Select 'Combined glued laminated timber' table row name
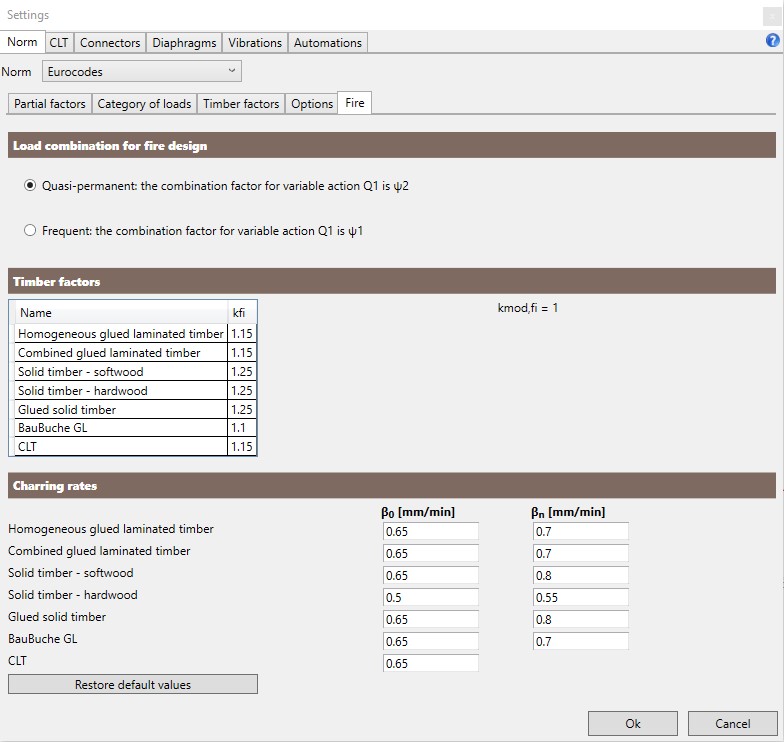Viewport: 784px width, 742px height. pyautogui.click(x=121, y=352)
